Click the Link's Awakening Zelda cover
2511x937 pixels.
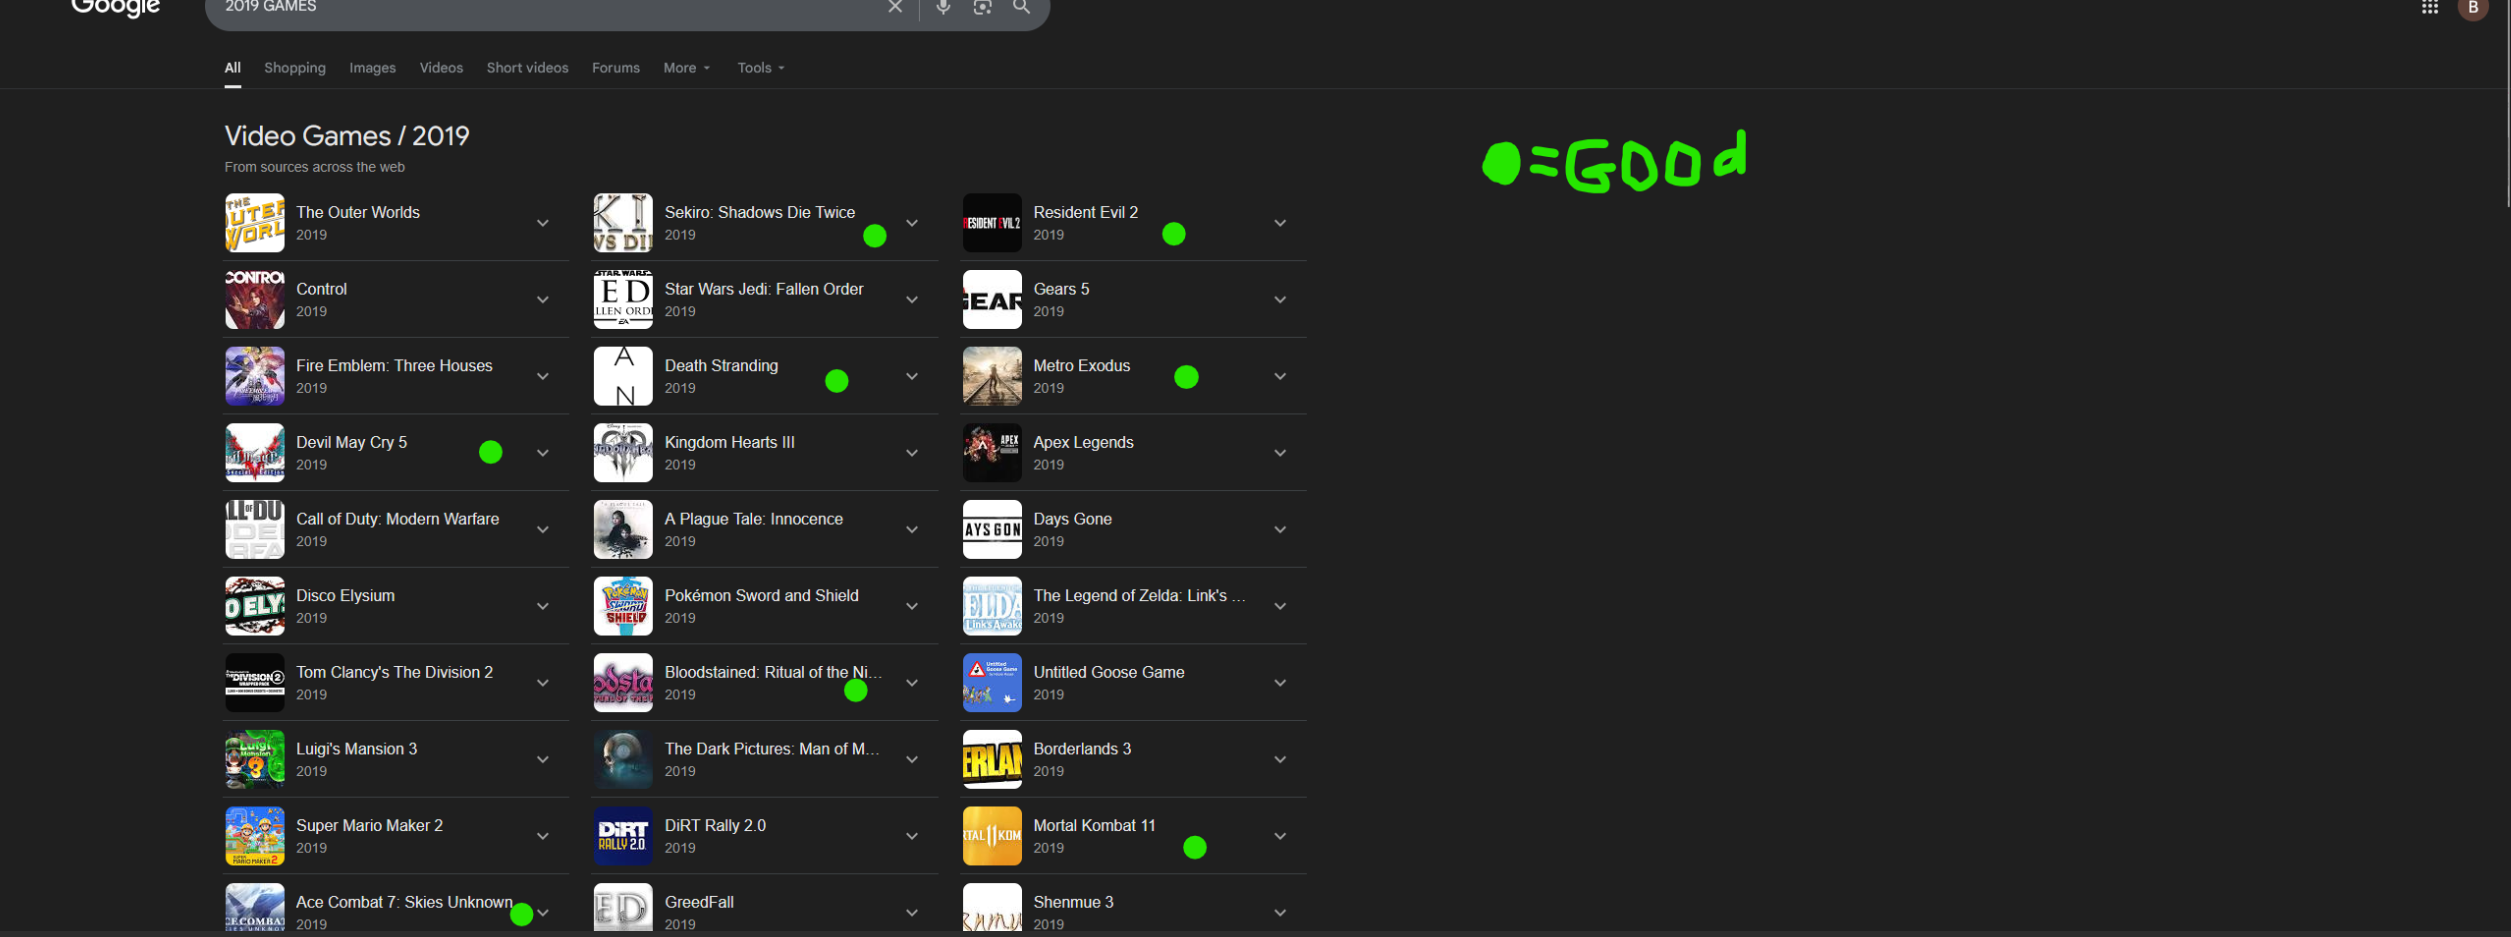(992, 607)
